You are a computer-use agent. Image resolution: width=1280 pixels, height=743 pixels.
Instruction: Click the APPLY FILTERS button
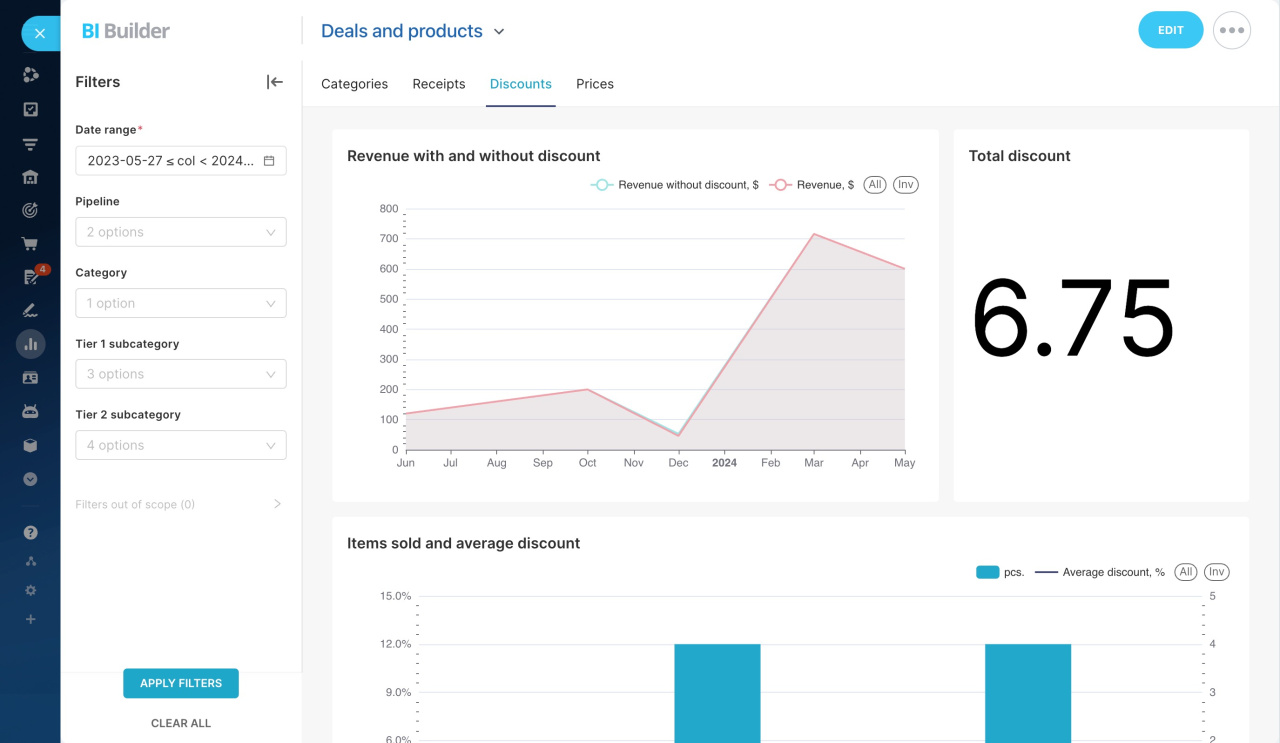coord(181,683)
